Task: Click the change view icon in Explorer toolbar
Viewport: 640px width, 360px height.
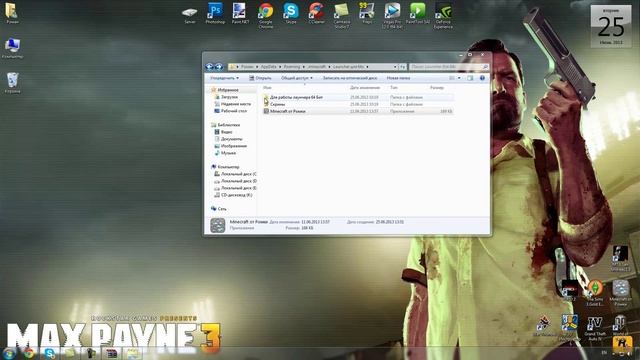Action: (x=452, y=78)
